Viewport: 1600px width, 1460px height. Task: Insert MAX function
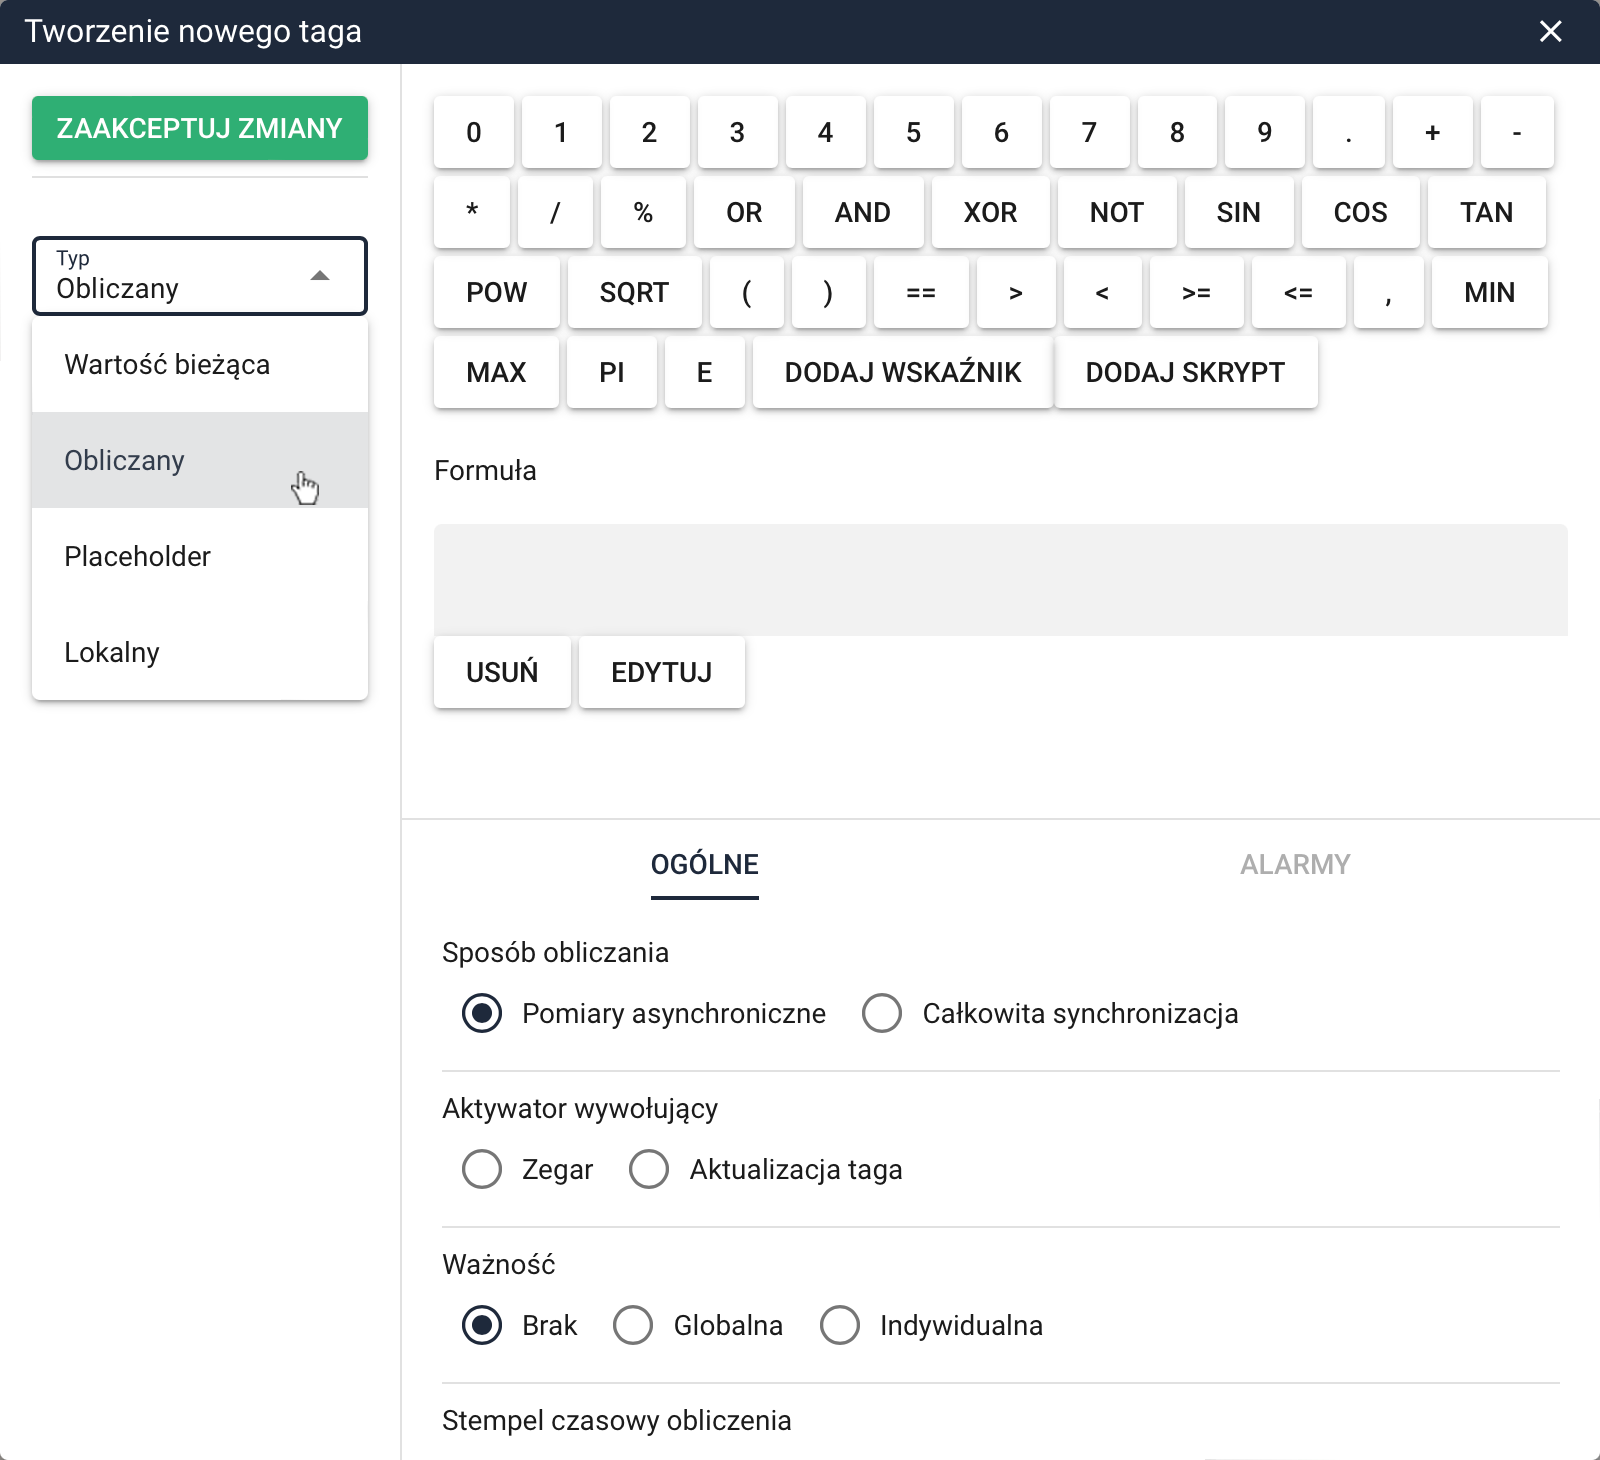pos(497,372)
